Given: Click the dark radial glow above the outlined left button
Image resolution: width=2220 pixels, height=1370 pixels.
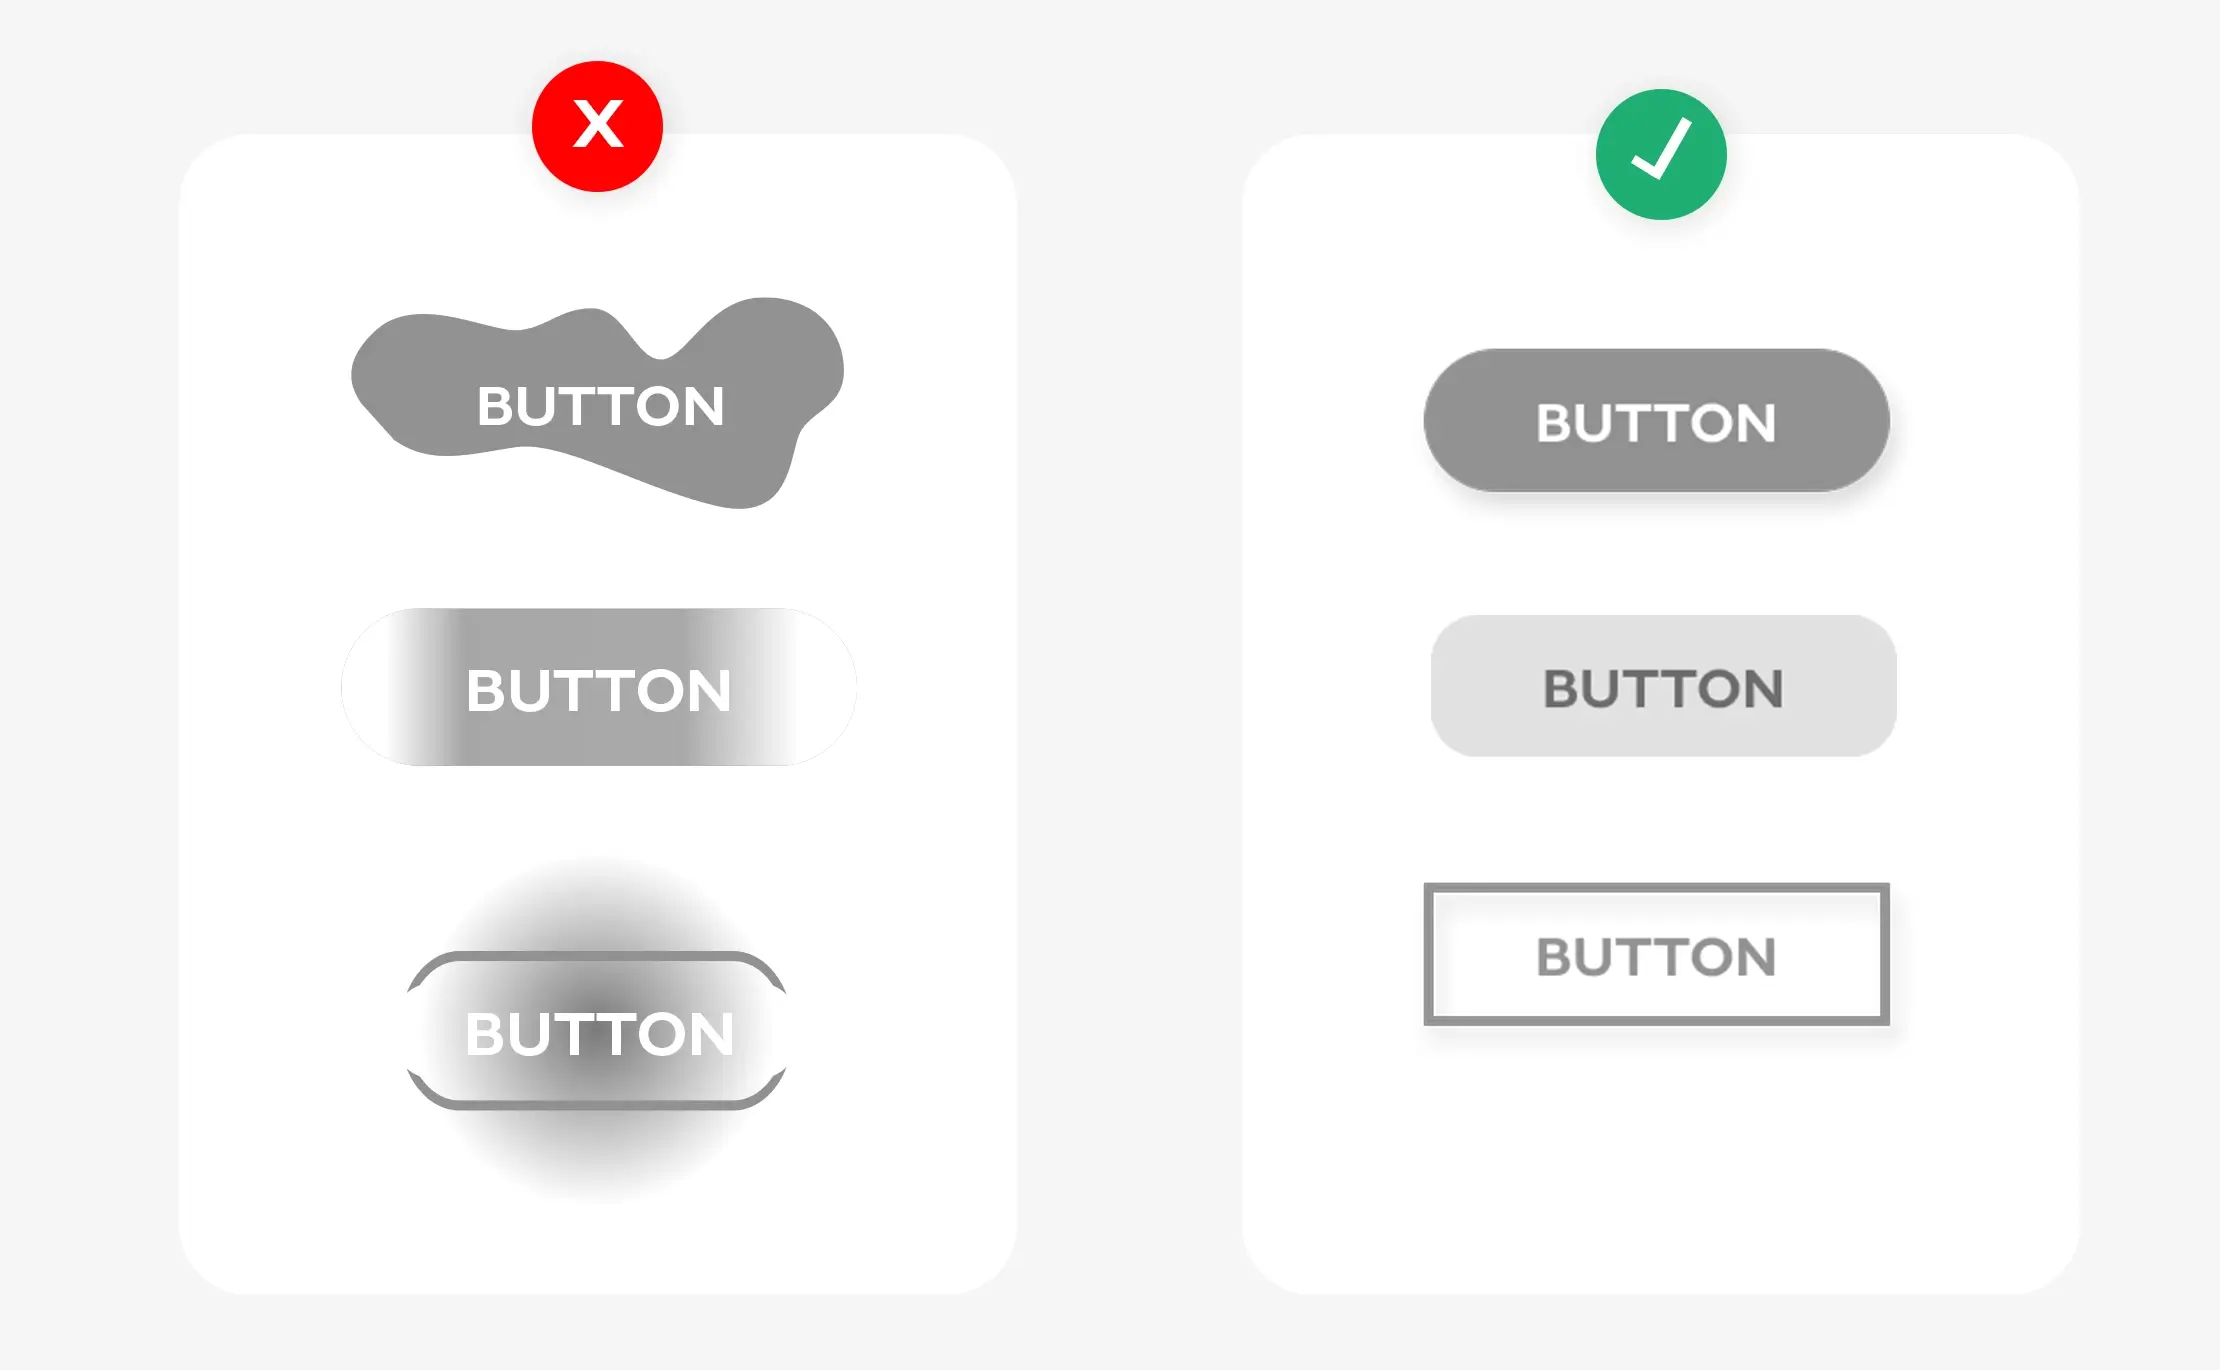Looking at the screenshot, I should [597, 905].
